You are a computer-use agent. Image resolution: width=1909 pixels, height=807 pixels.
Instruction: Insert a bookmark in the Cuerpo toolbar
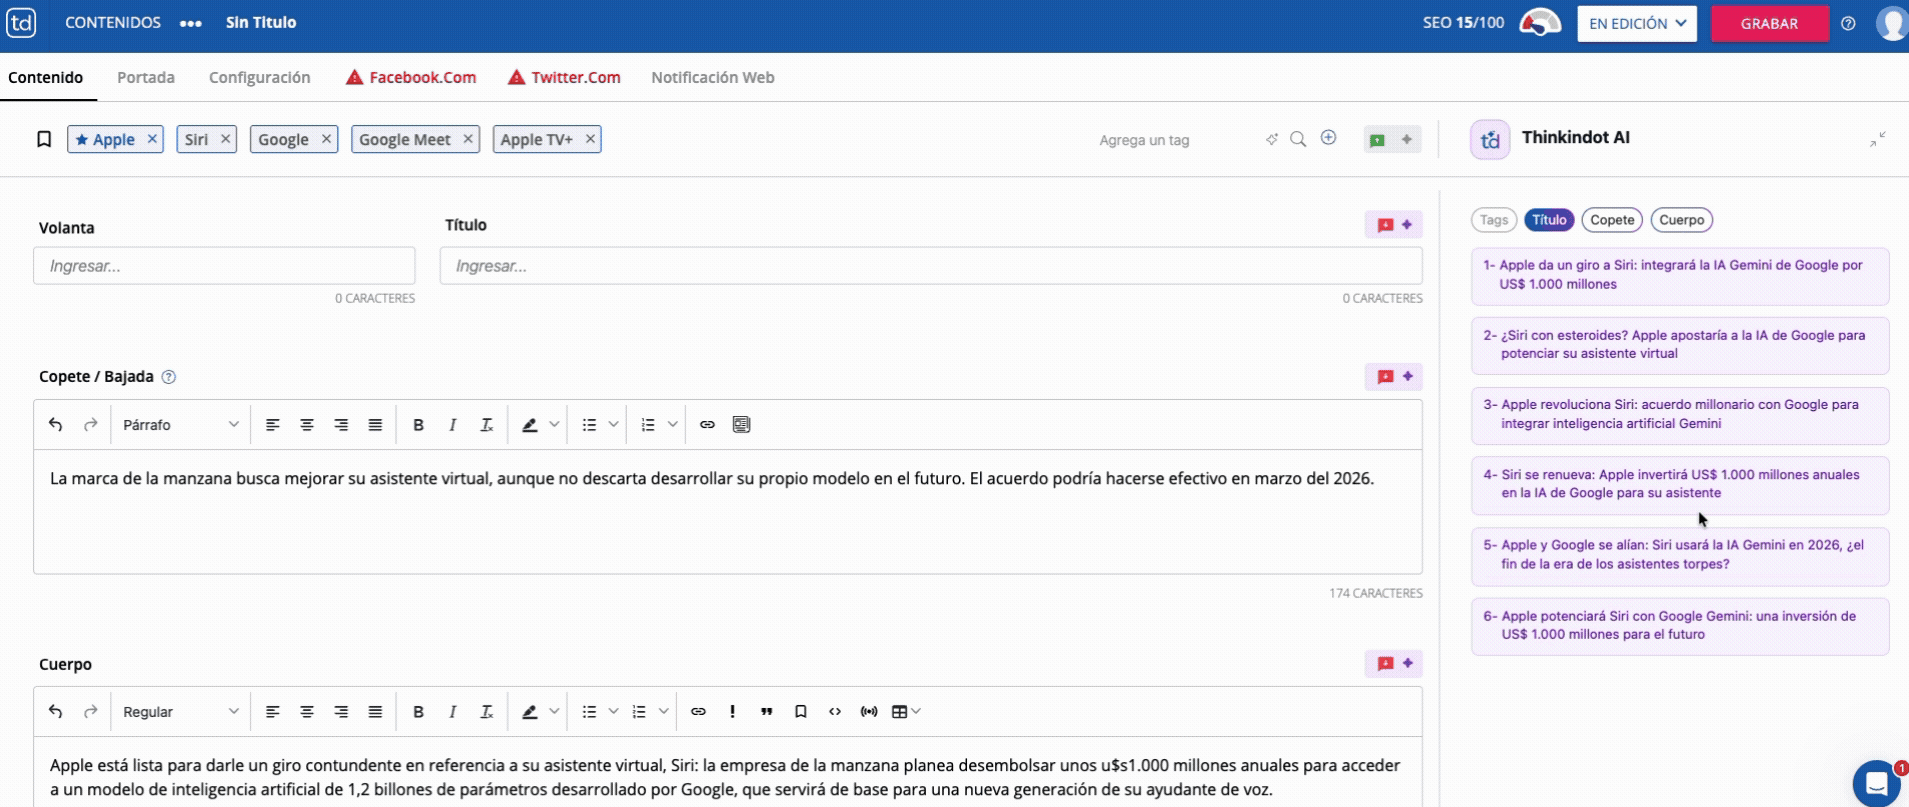tap(801, 712)
